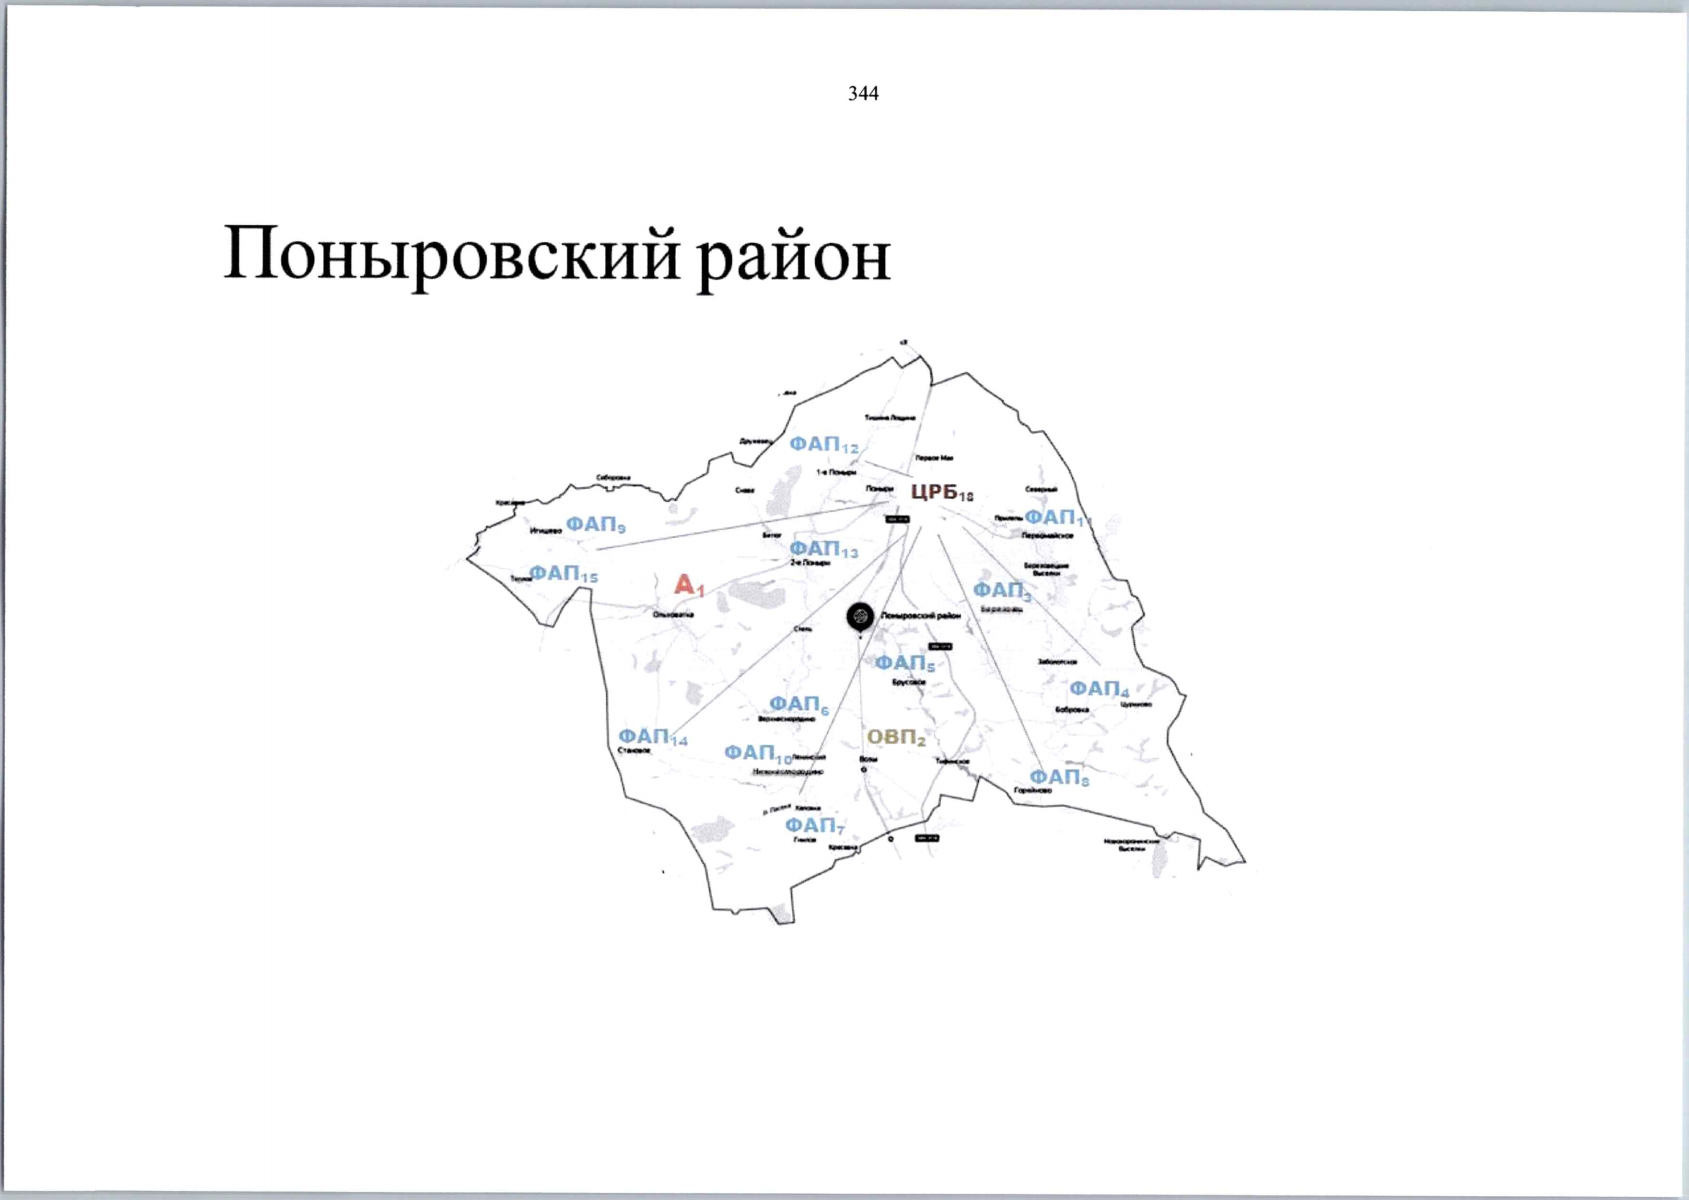The width and height of the screenshot is (1689, 1200).
Task: Click the black location pin on the map
Action: (x=860, y=618)
